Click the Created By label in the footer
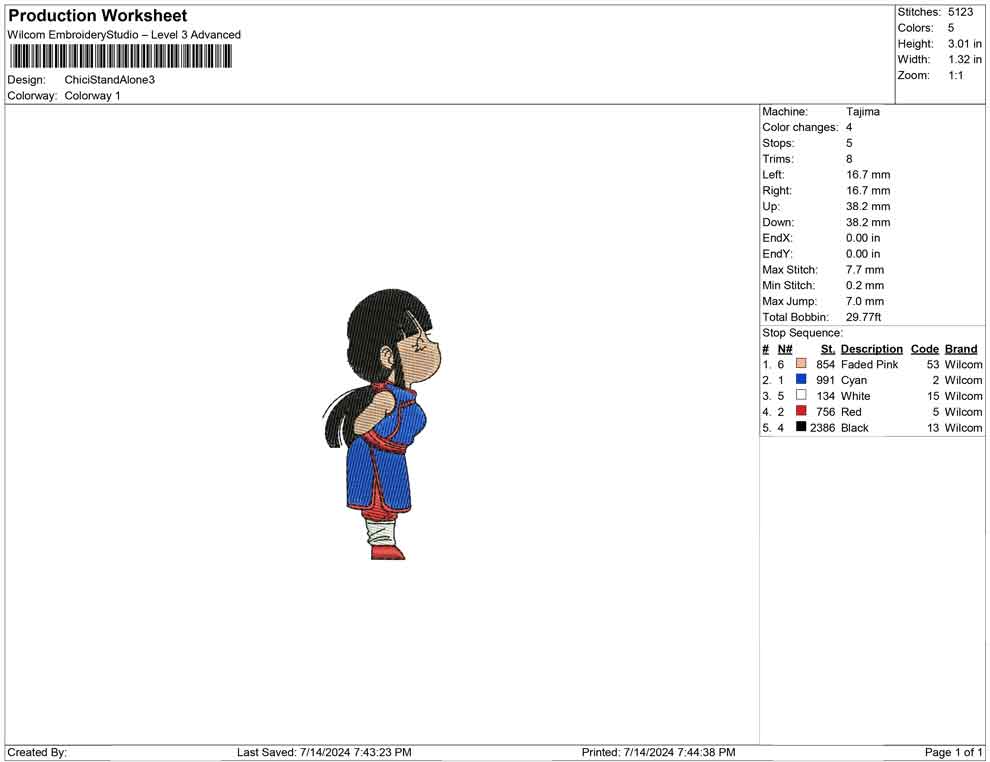Screen dimensions: 990x762 [37, 752]
